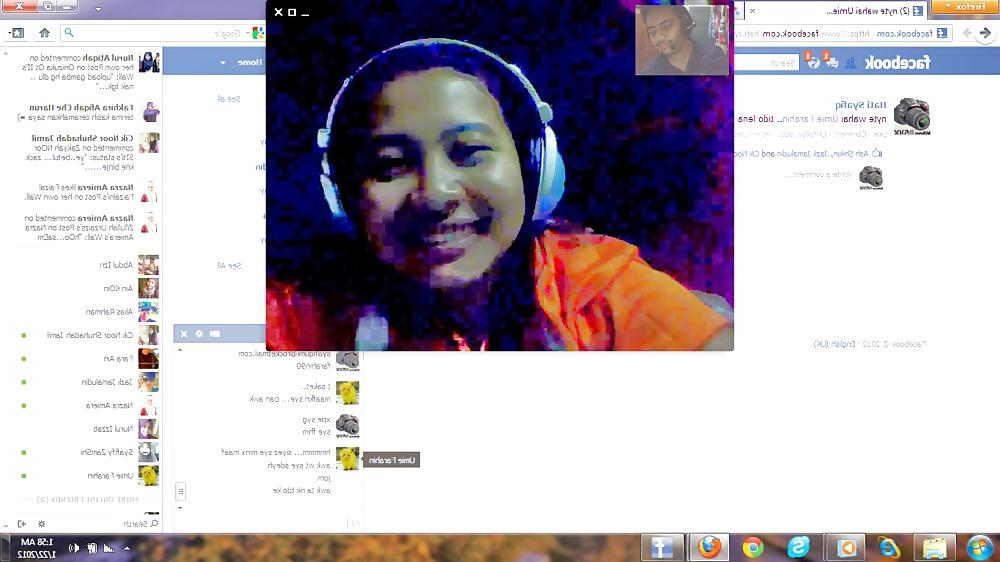The image size is (1000, 562).
Task: Click the Home link in Facebook header
Action: (x=249, y=62)
